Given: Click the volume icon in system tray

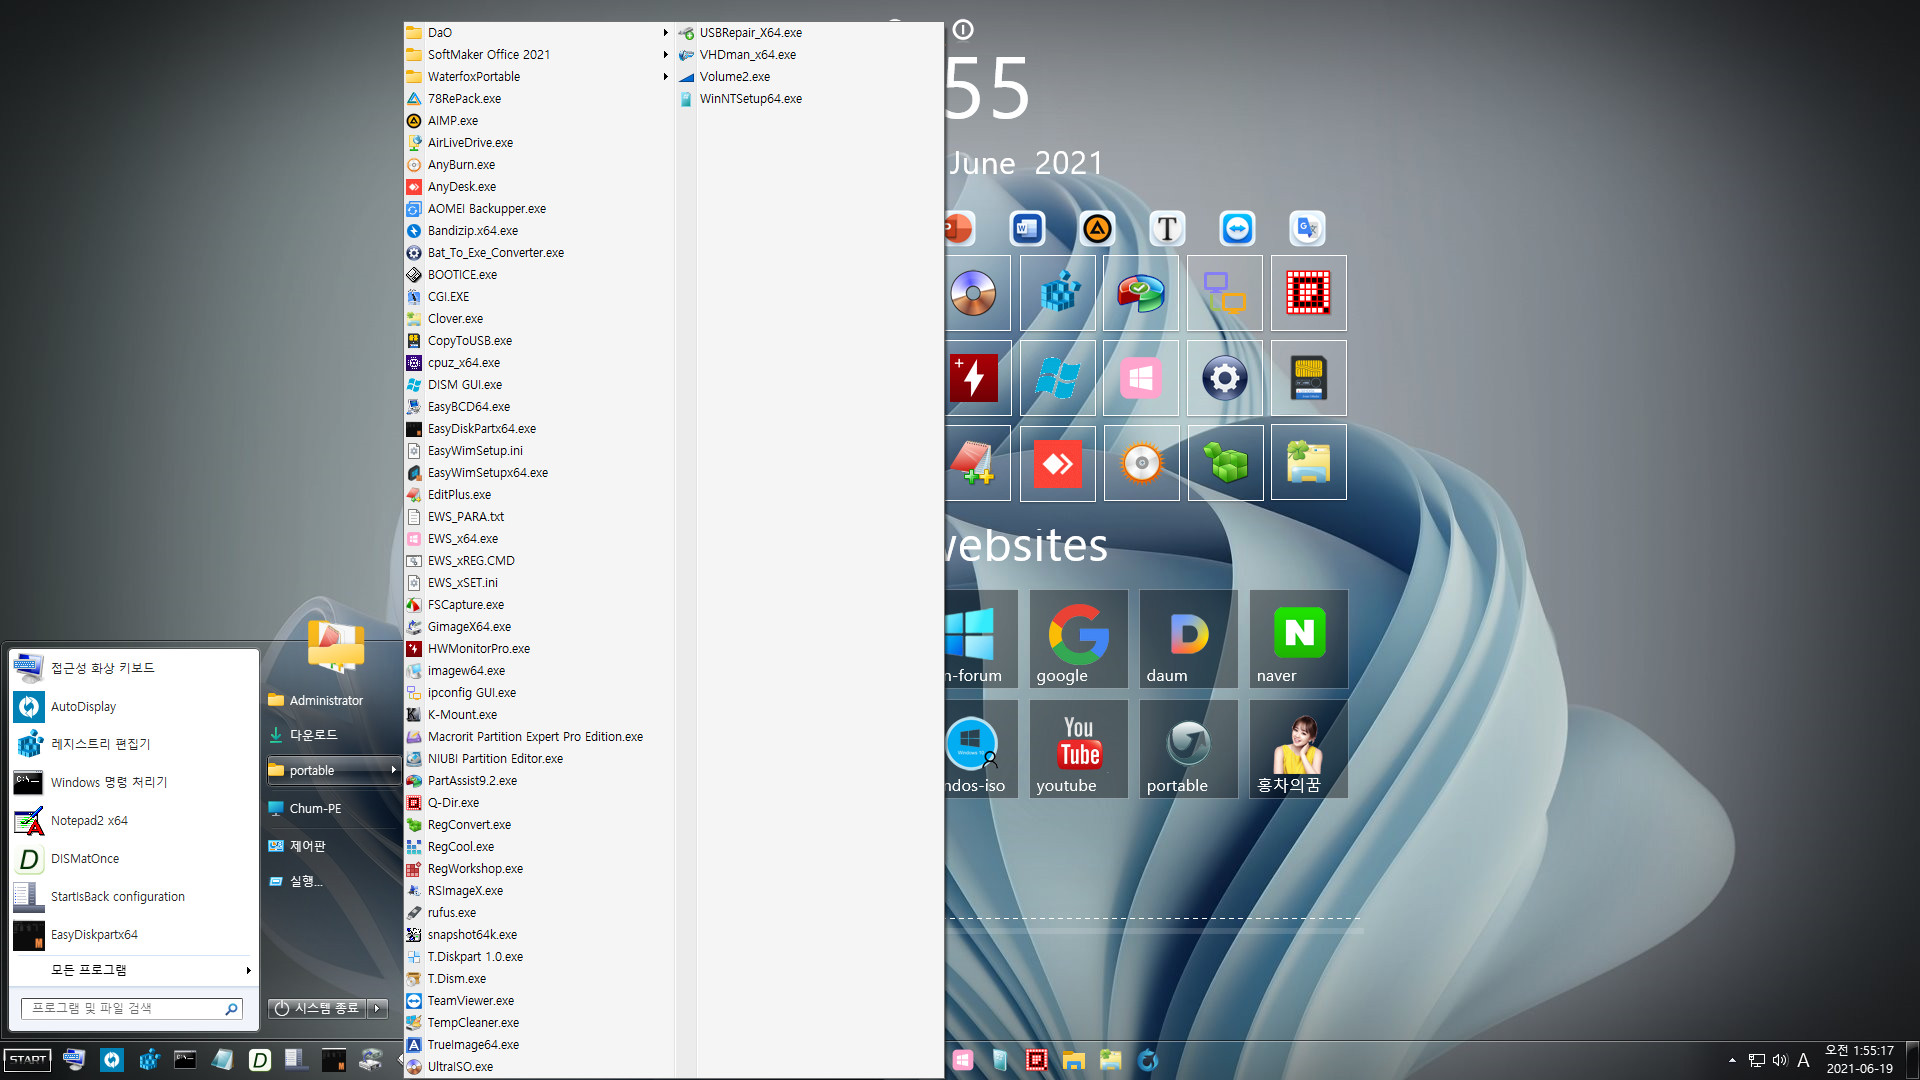Looking at the screenshot, I should click(x=1780, y=1060).
